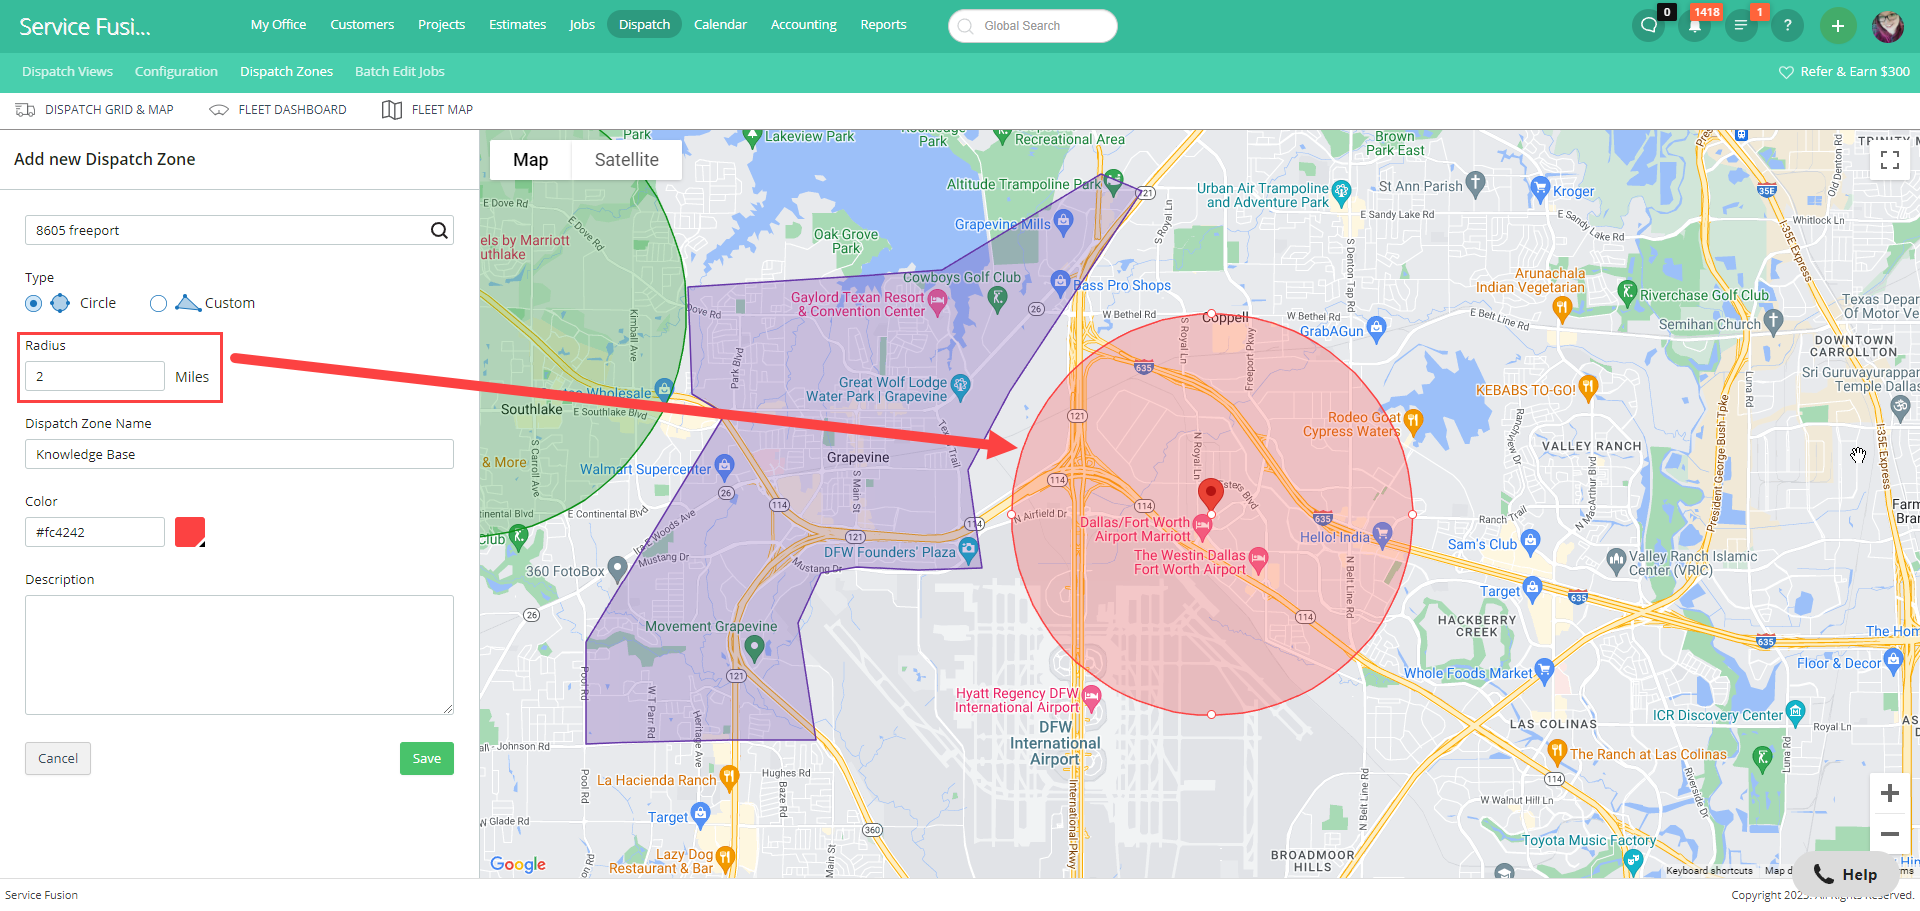Click the Gaylord Texan Resort hotel pin

(x=937, y=302)
